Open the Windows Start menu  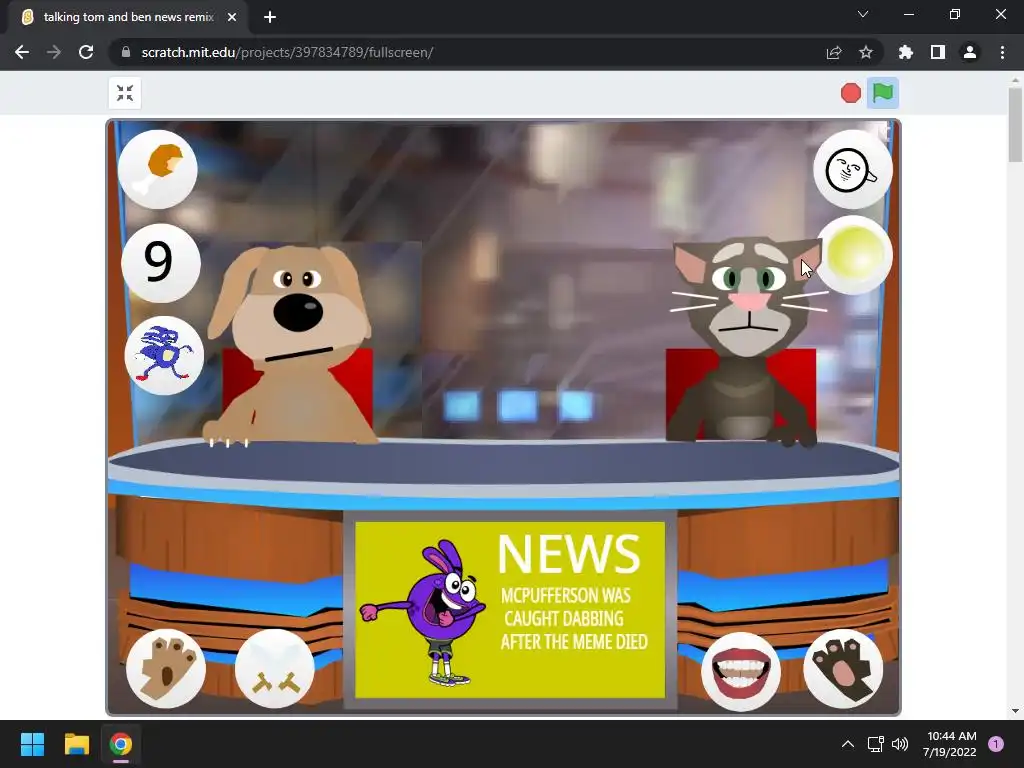[32, 744]
